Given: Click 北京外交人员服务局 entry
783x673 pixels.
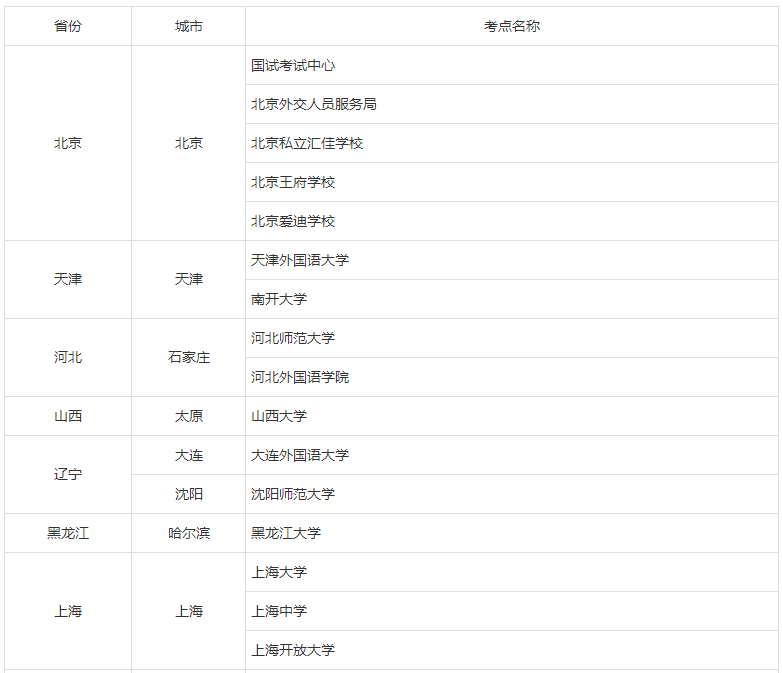Looking at the screenshot, I should (x=512, y=104).
